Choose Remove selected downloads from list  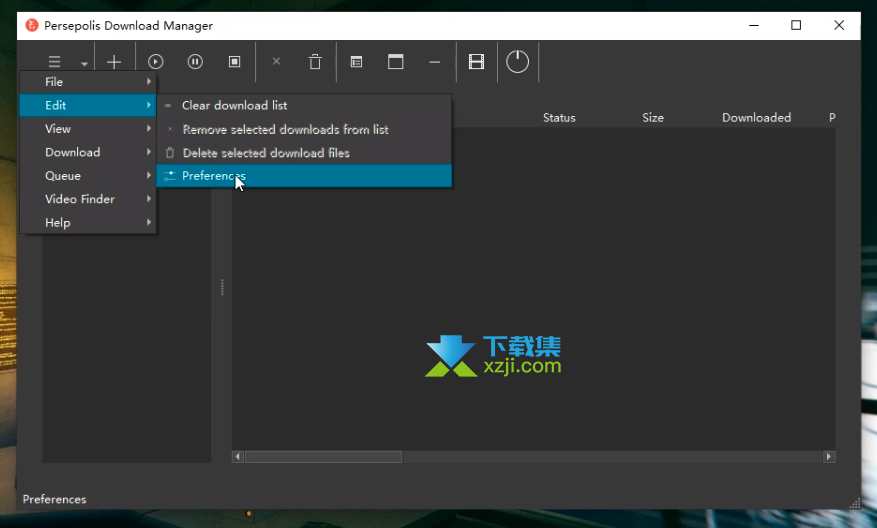click(x=304, y=129)
